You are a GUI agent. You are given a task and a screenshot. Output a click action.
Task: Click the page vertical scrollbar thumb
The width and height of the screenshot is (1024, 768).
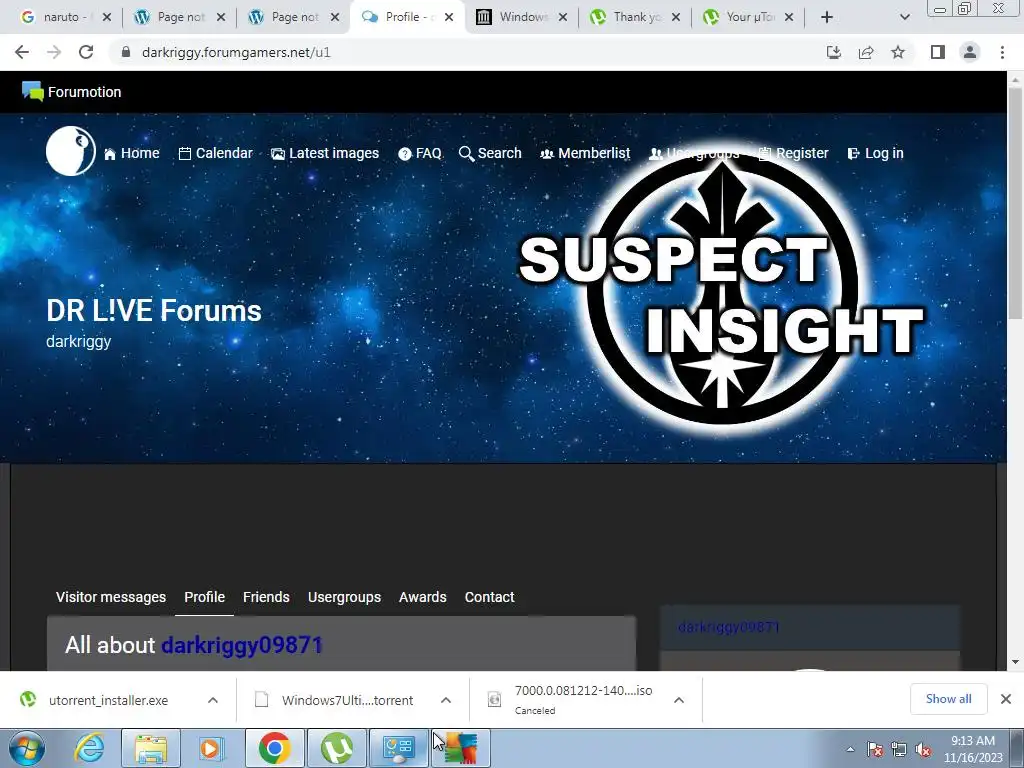[x=1015, y=202]
